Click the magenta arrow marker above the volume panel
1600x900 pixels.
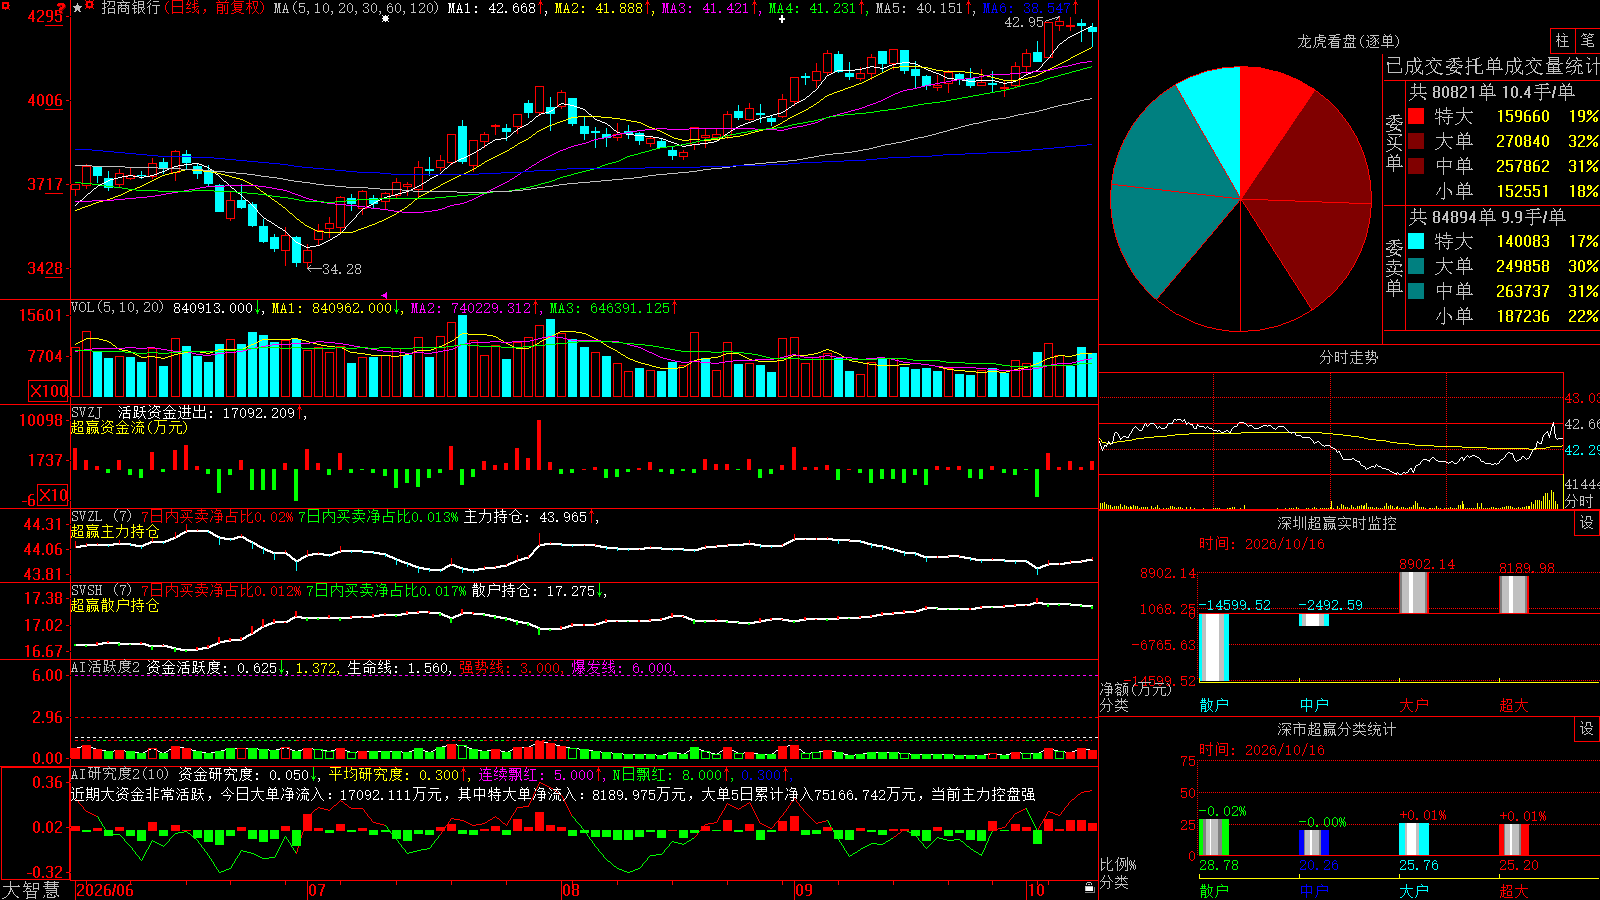point(386,296)
